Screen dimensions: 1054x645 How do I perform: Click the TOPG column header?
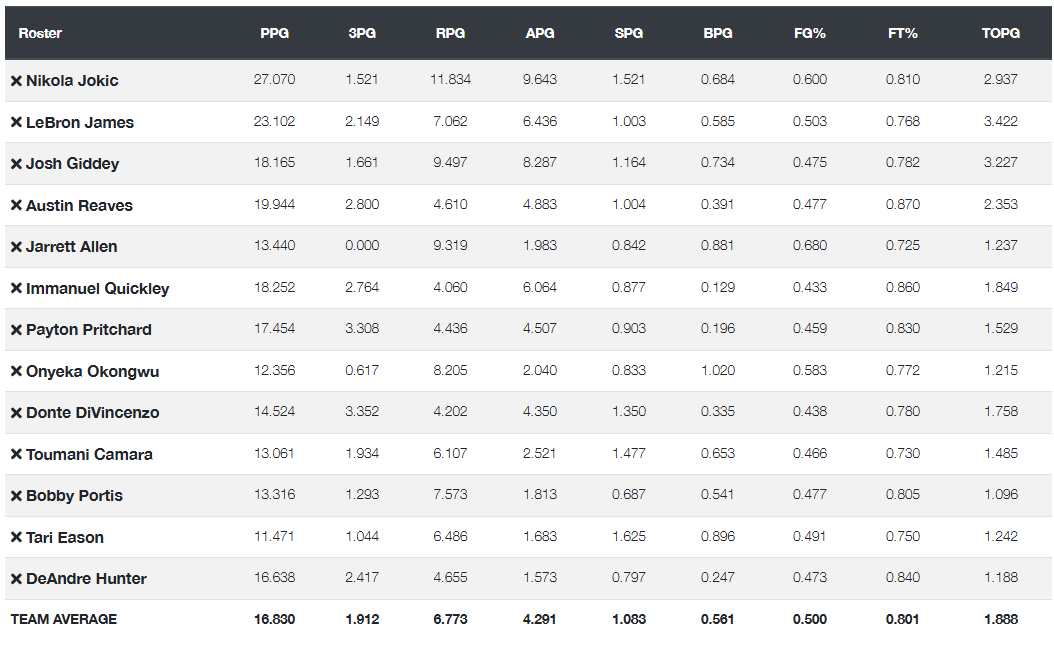tap(1000, 33)
